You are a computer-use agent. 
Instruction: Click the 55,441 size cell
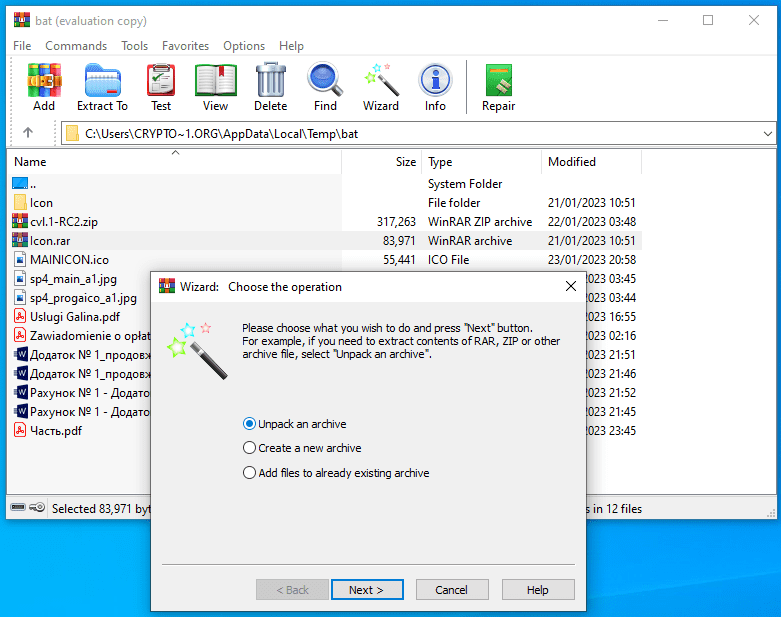(x=399, y=259)
